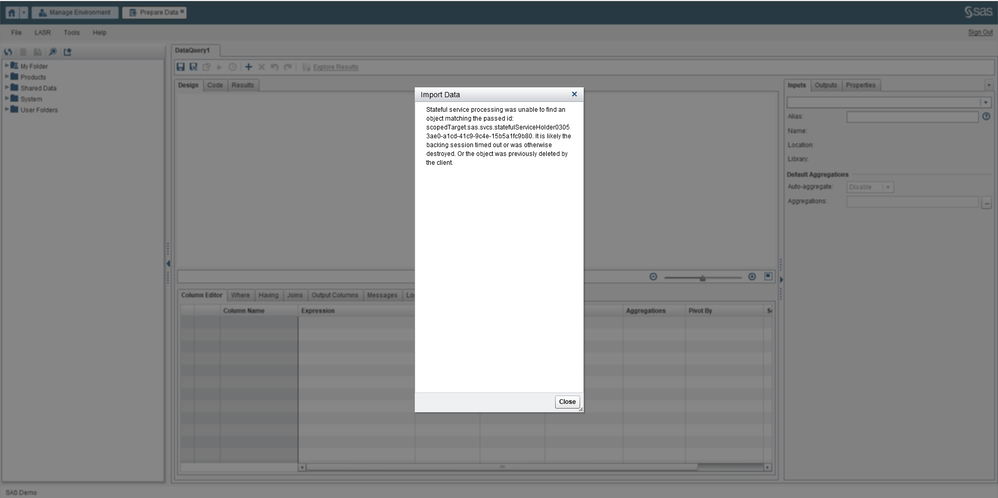Image resolution: width=998 pixels, height=498 pixels.
Task: Expand the Products folder node
Action: click(6, 76)
